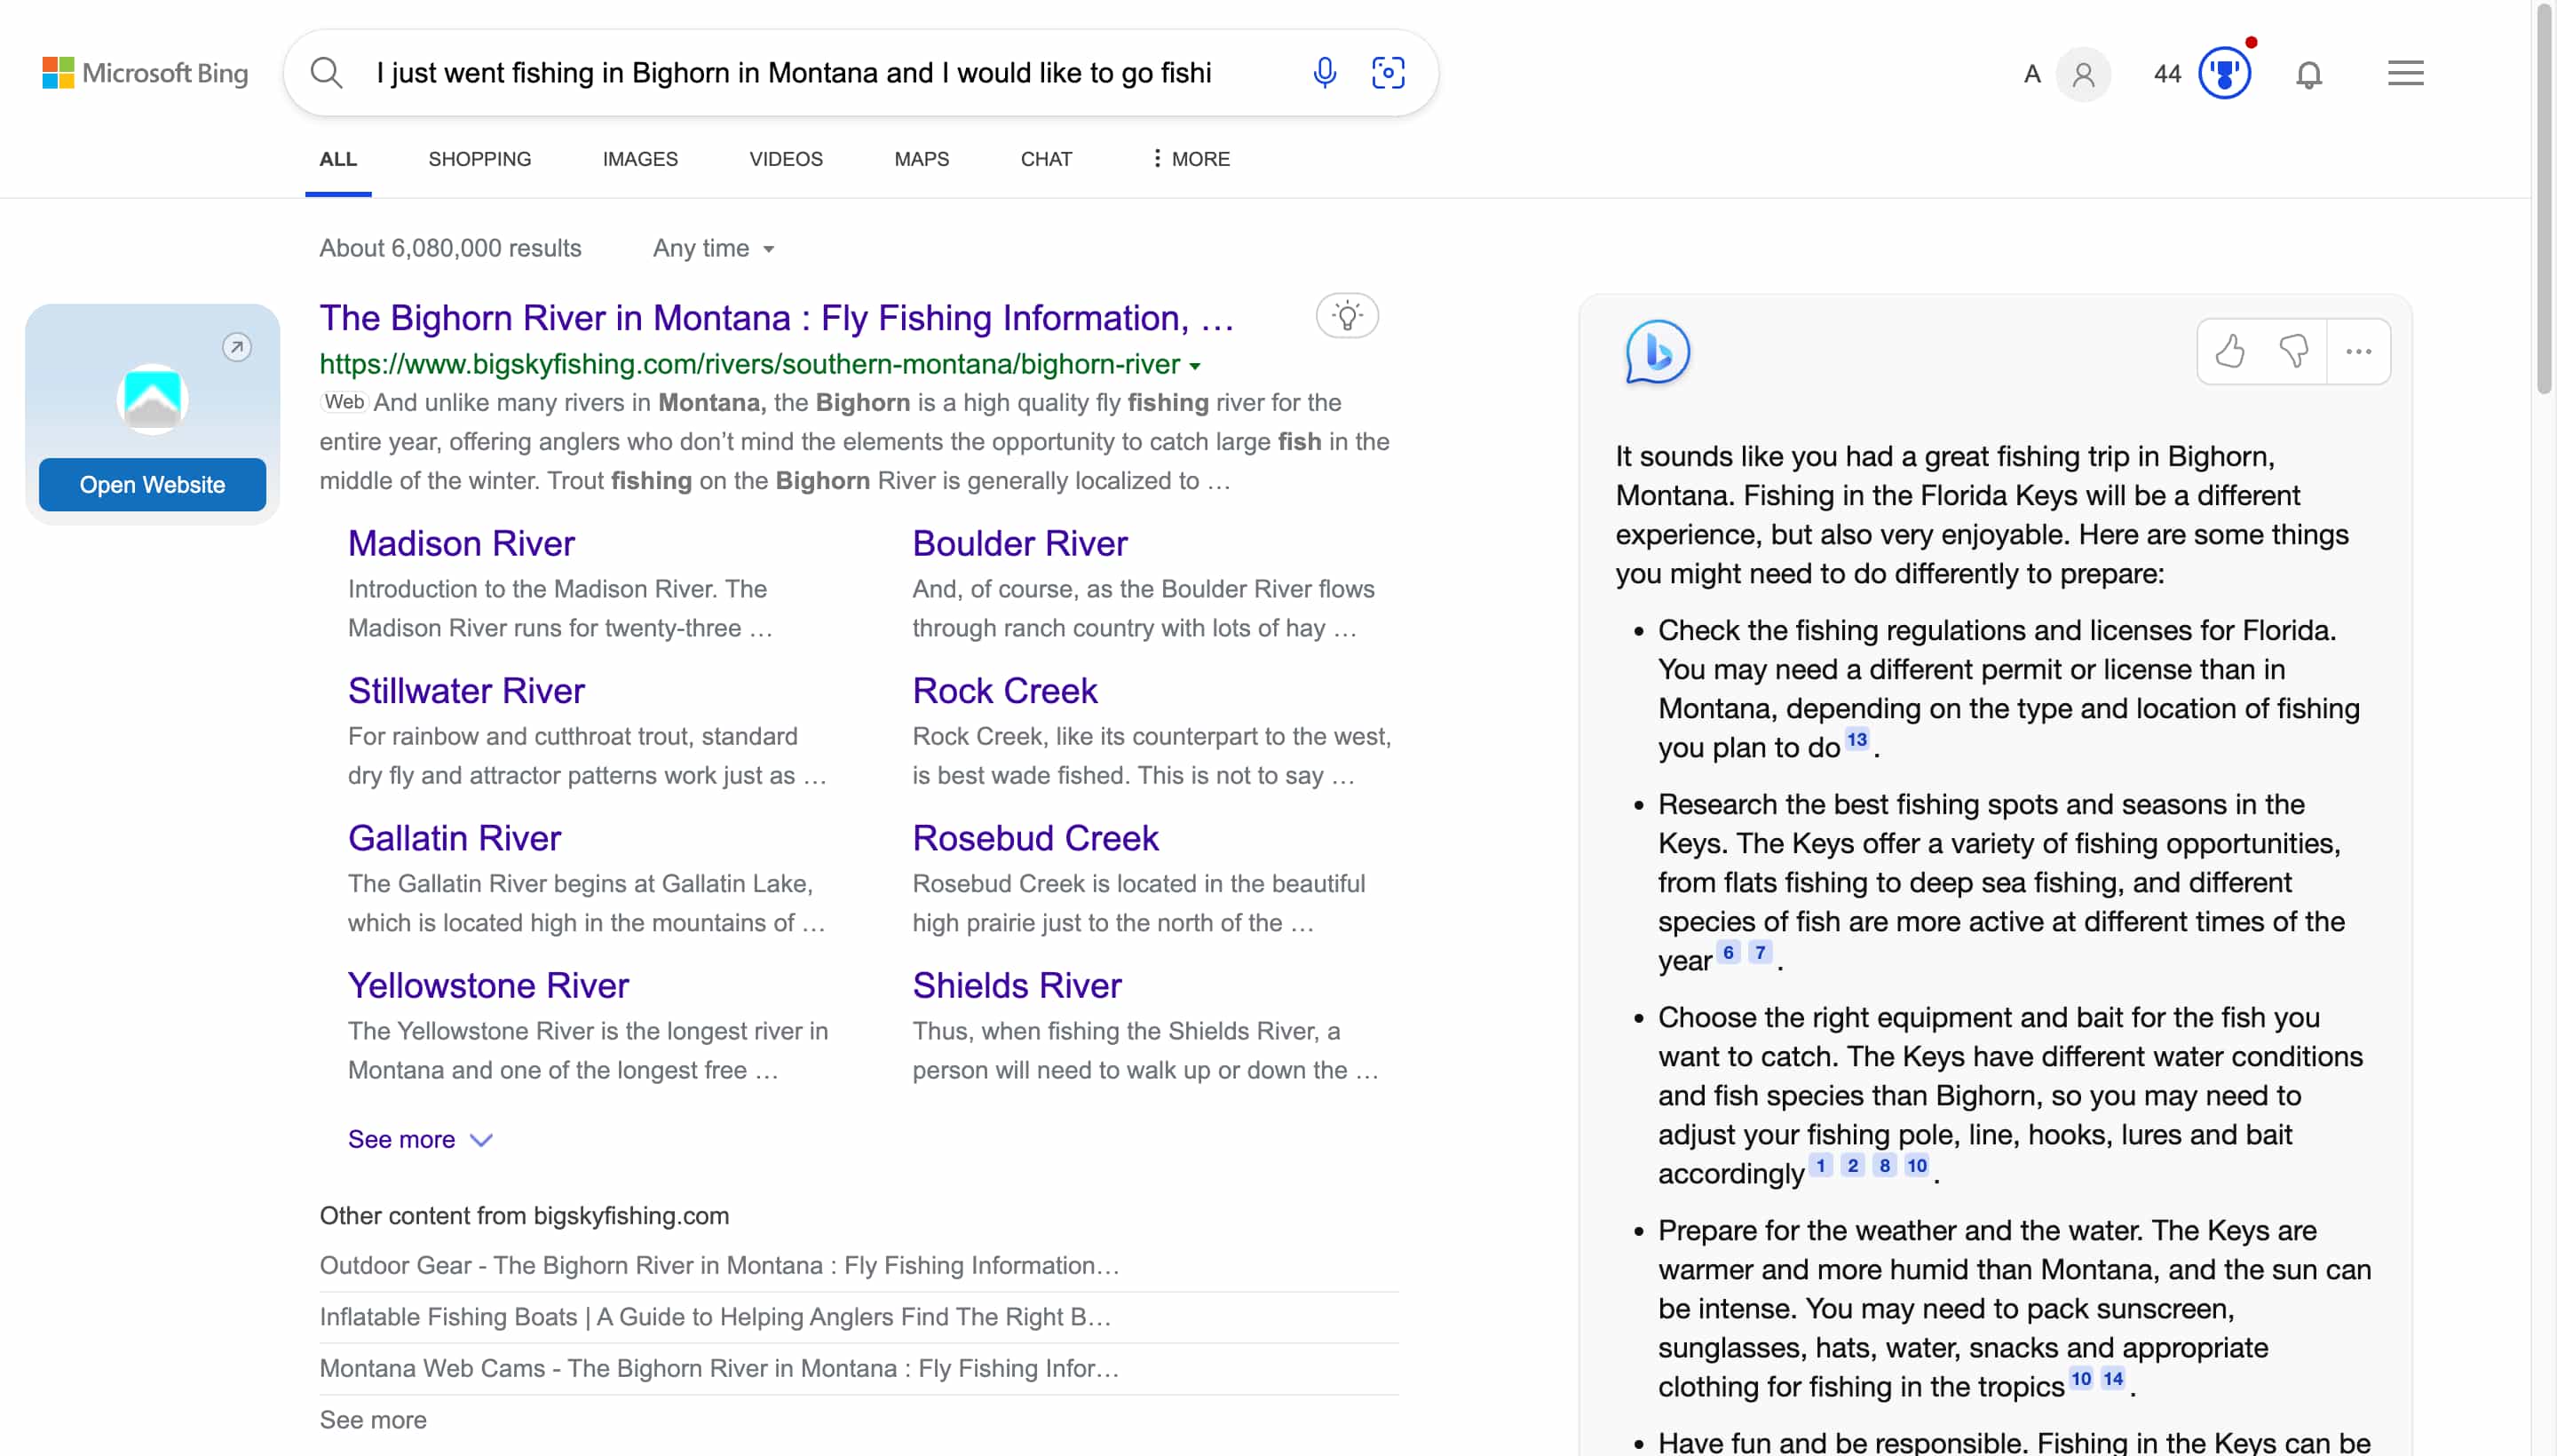Give the chat answer a thumbs up
Screen dimensions: 2557x1456
pyautogui.click(x=2231, y=351)
